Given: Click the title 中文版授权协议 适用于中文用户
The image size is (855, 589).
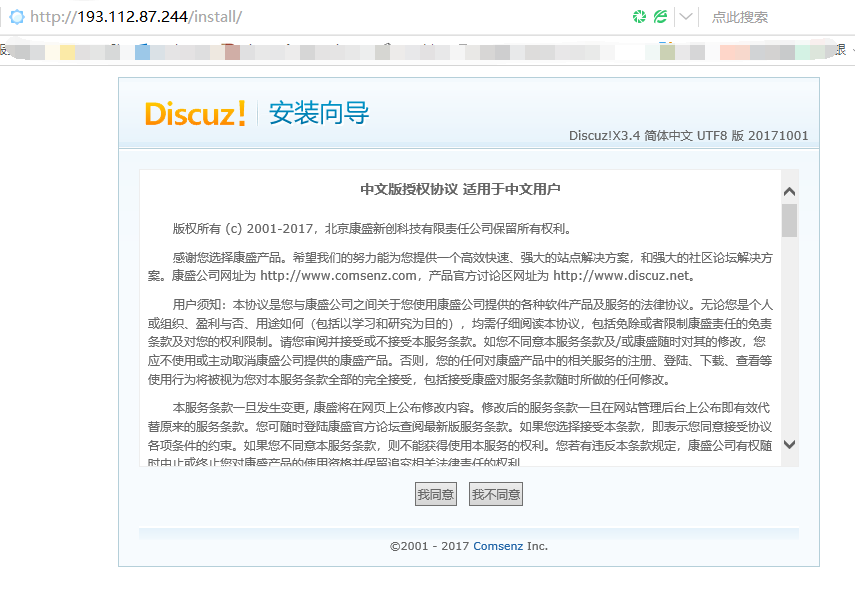Looking at the screenshot, I should (460, 189).
